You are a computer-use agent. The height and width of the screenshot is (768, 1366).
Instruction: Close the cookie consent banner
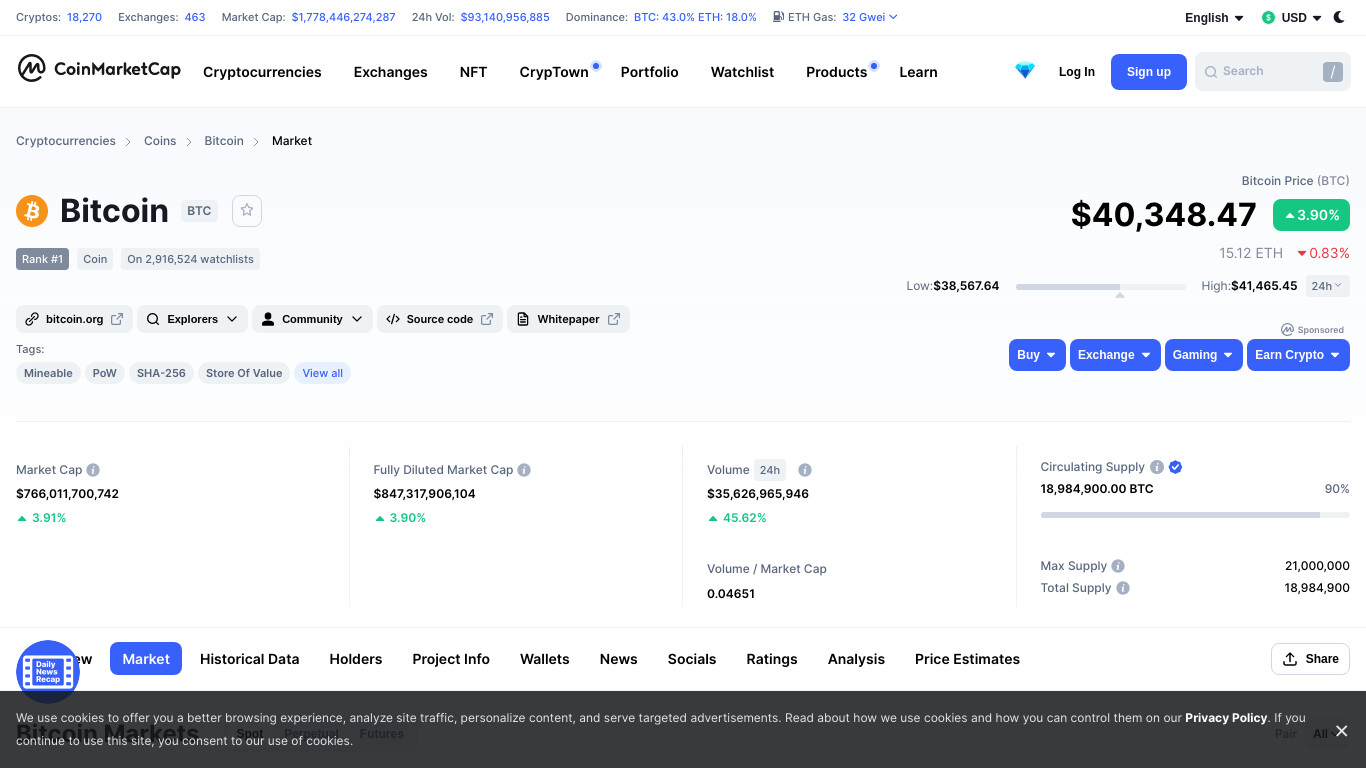1342,731
